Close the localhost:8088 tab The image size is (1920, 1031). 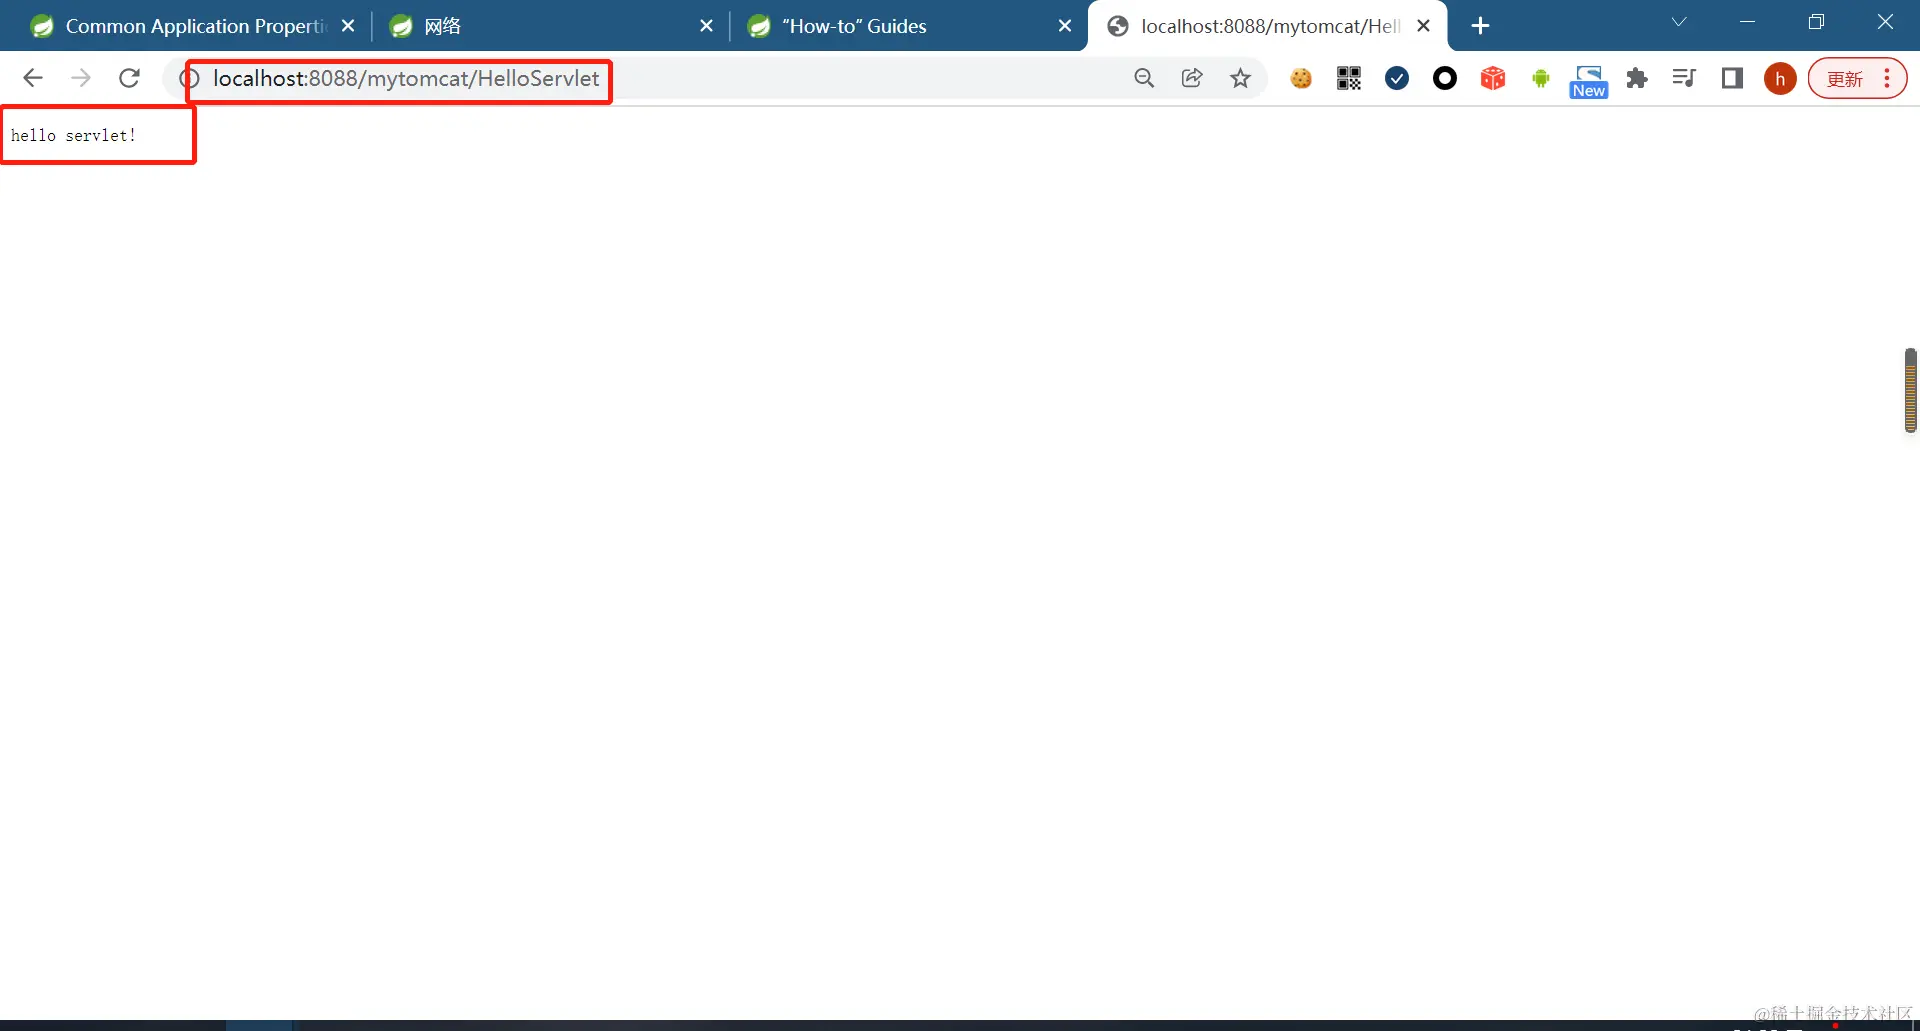(1424, 26)
